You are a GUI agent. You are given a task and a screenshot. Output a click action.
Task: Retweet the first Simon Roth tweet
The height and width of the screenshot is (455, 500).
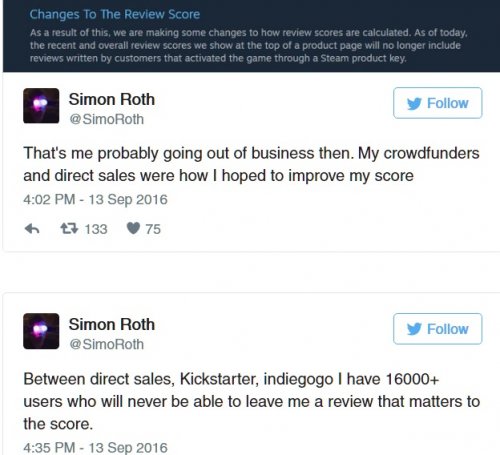69,229
